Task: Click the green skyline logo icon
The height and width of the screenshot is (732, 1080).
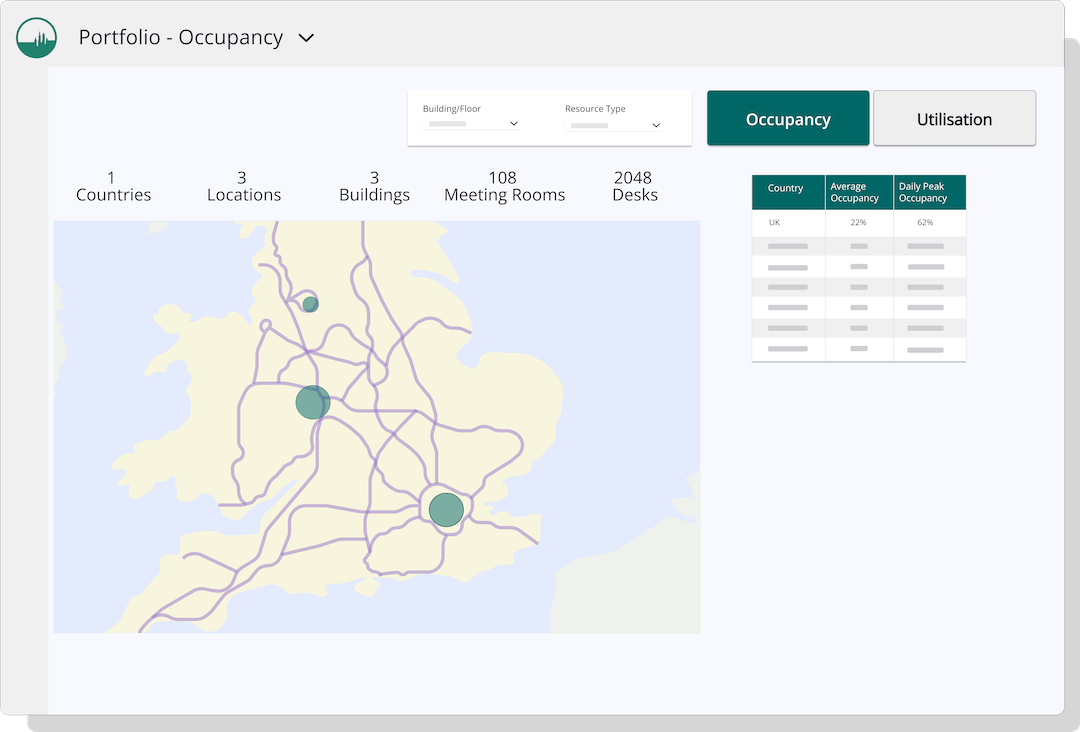Action: [37, 38]
